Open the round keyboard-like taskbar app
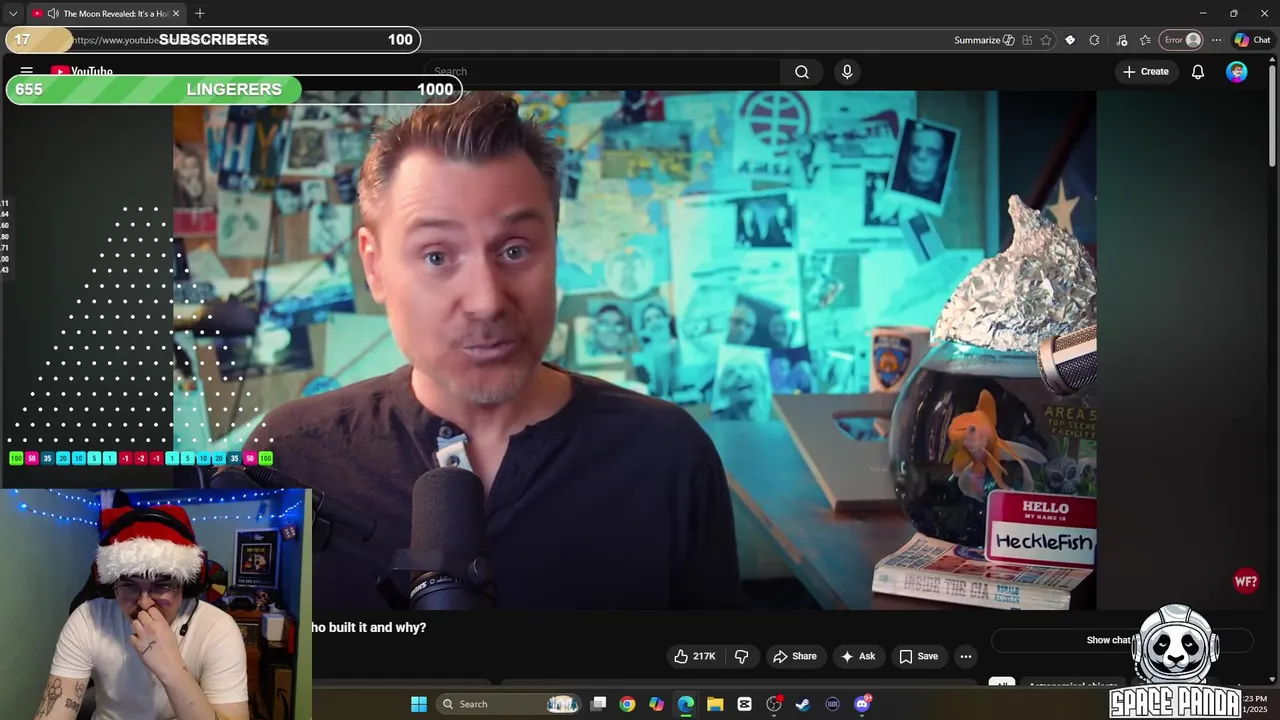This screenshot has width=1280, height=720. (832, 704)
